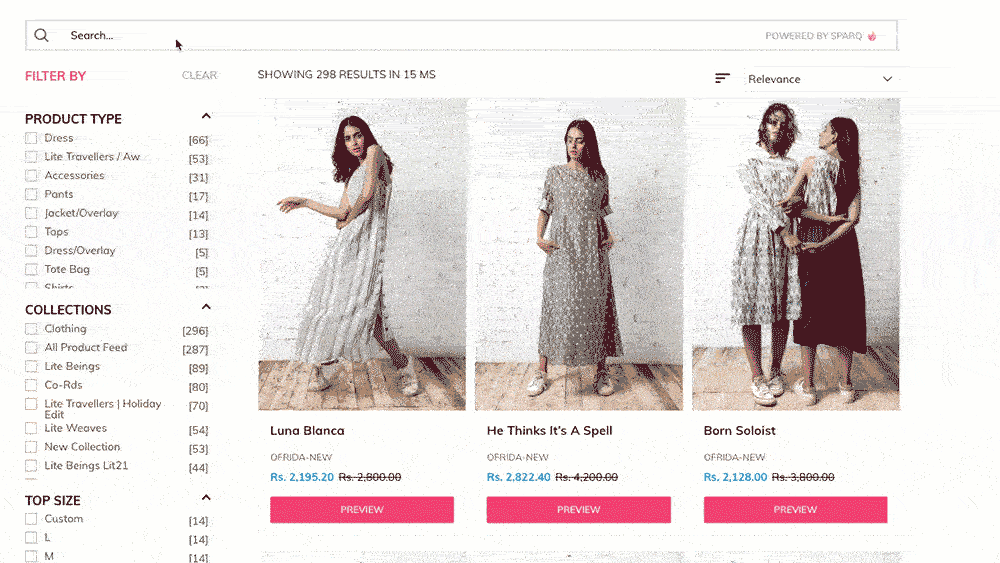Focus the Search text field
1000x563 pixels.
tap(400, 36)
